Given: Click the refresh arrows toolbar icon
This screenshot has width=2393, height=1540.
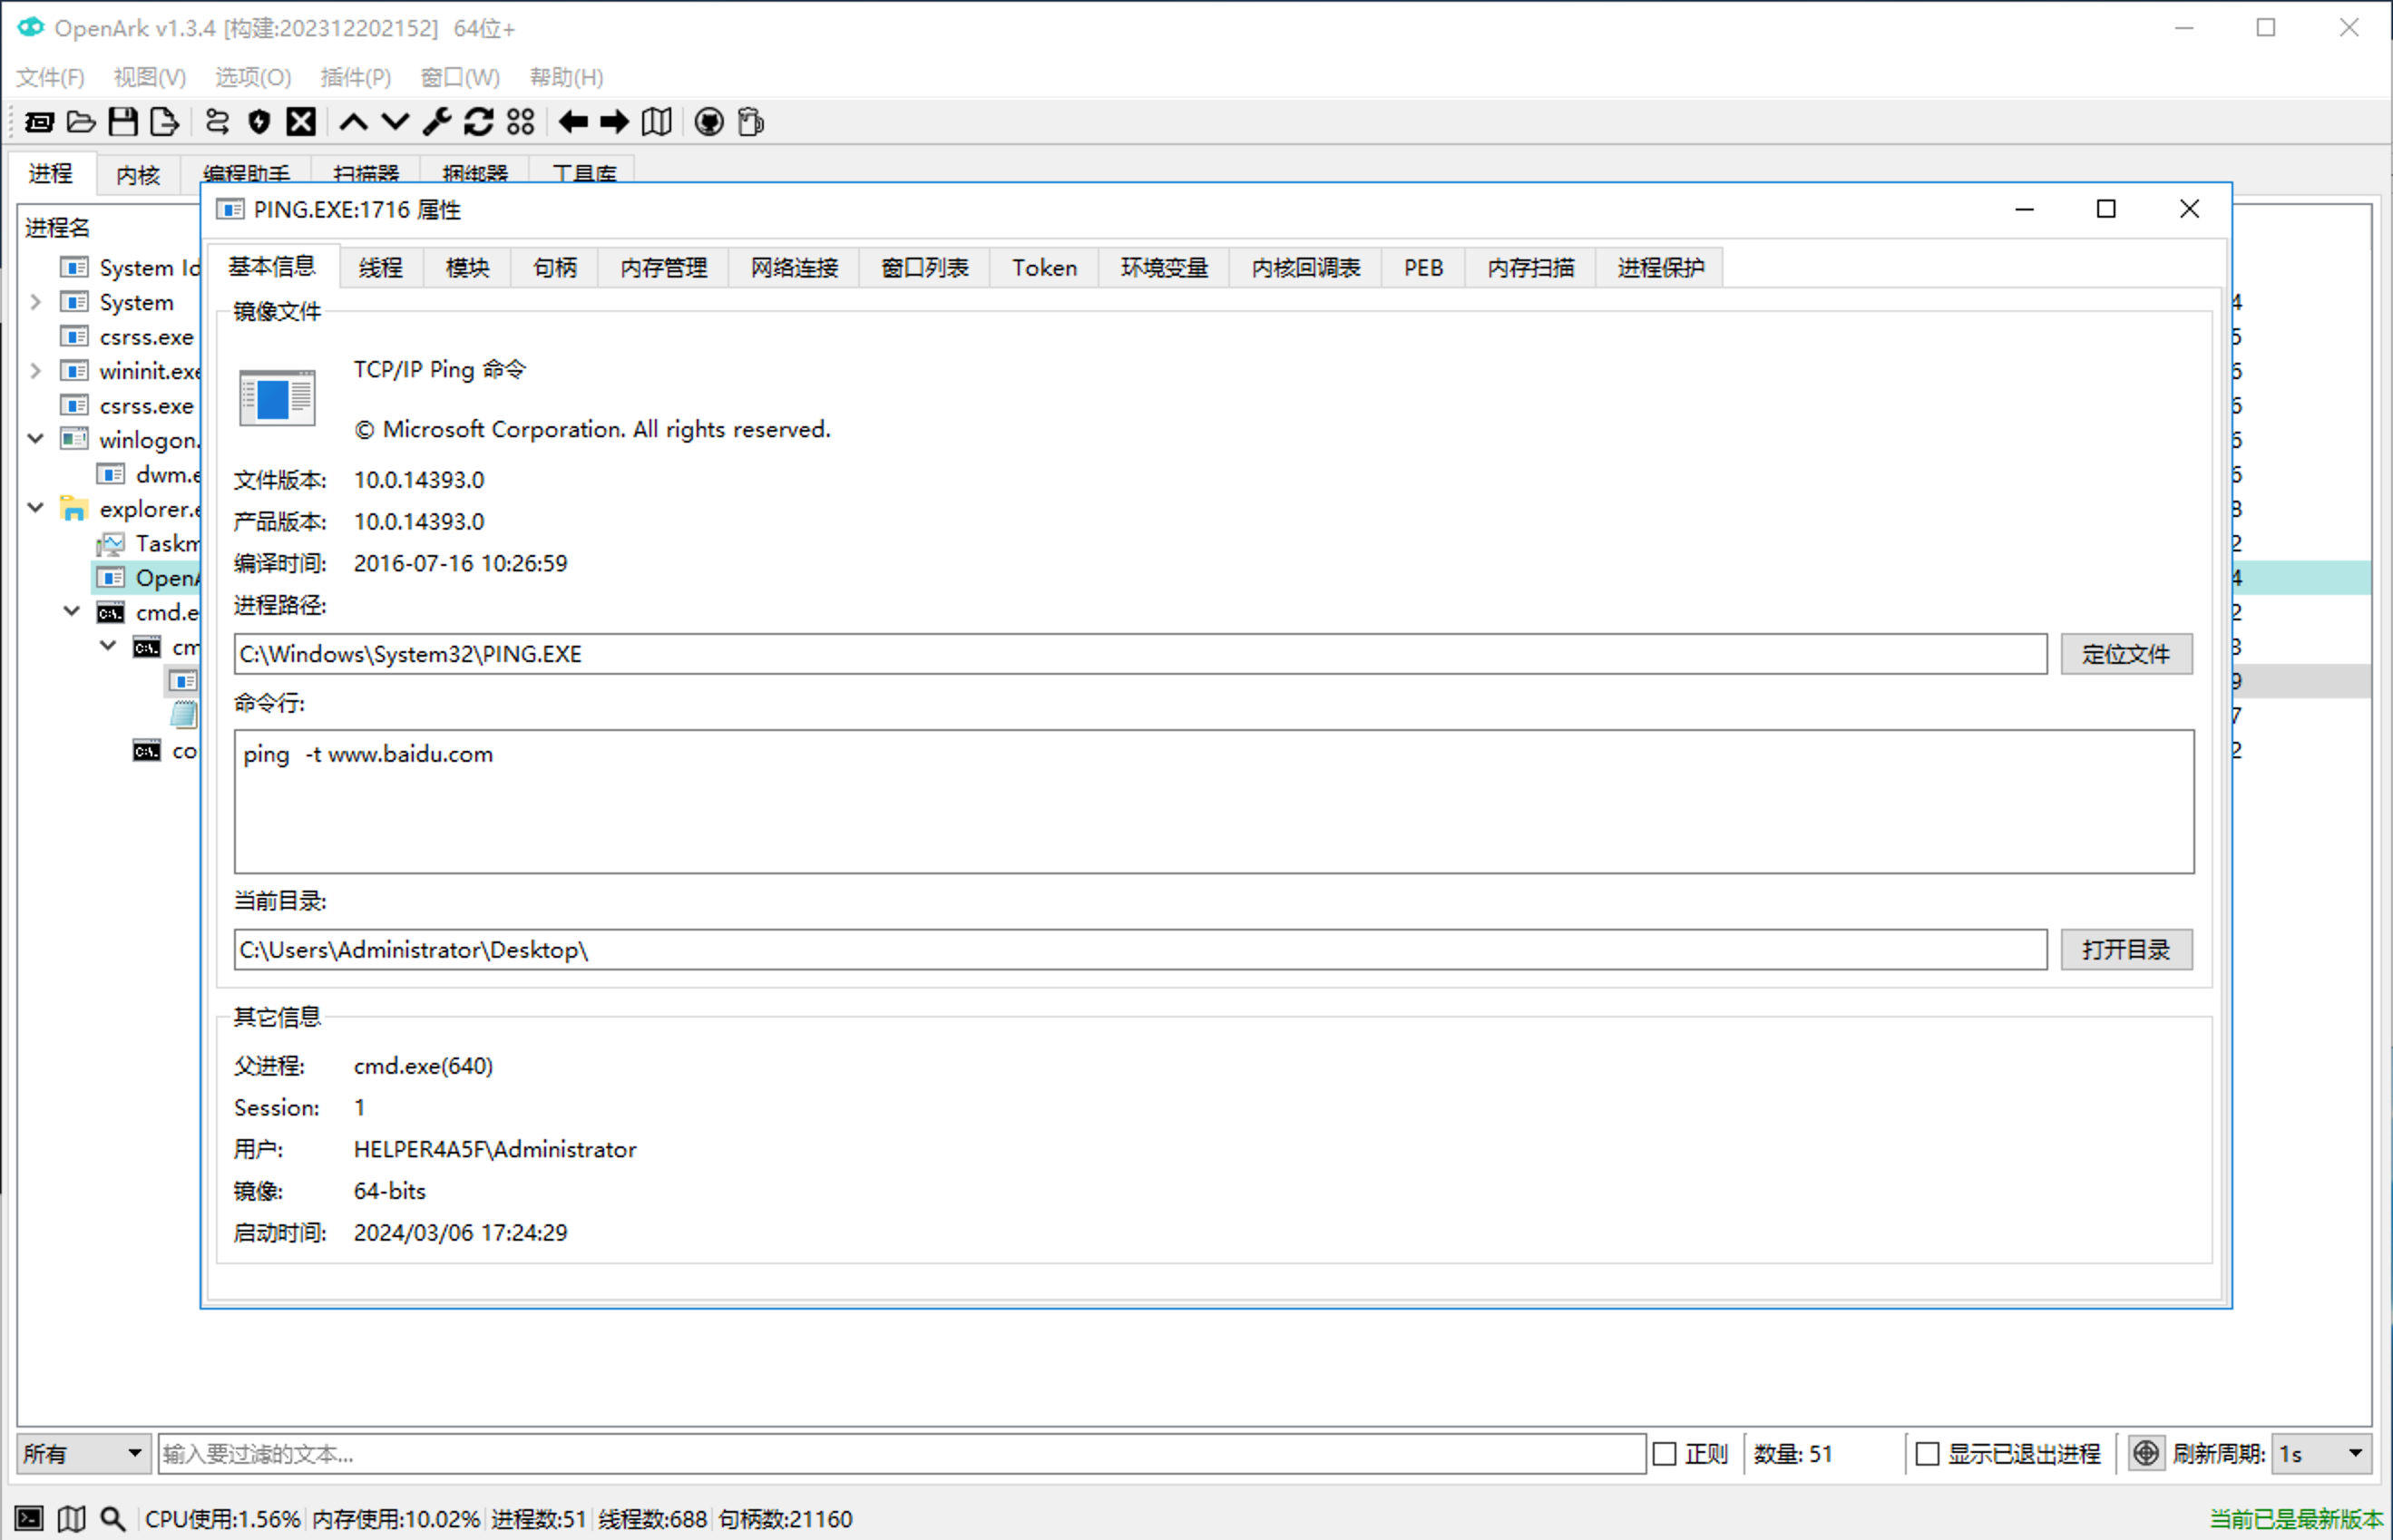Looking at the screenshot, I should coord(478,122).
